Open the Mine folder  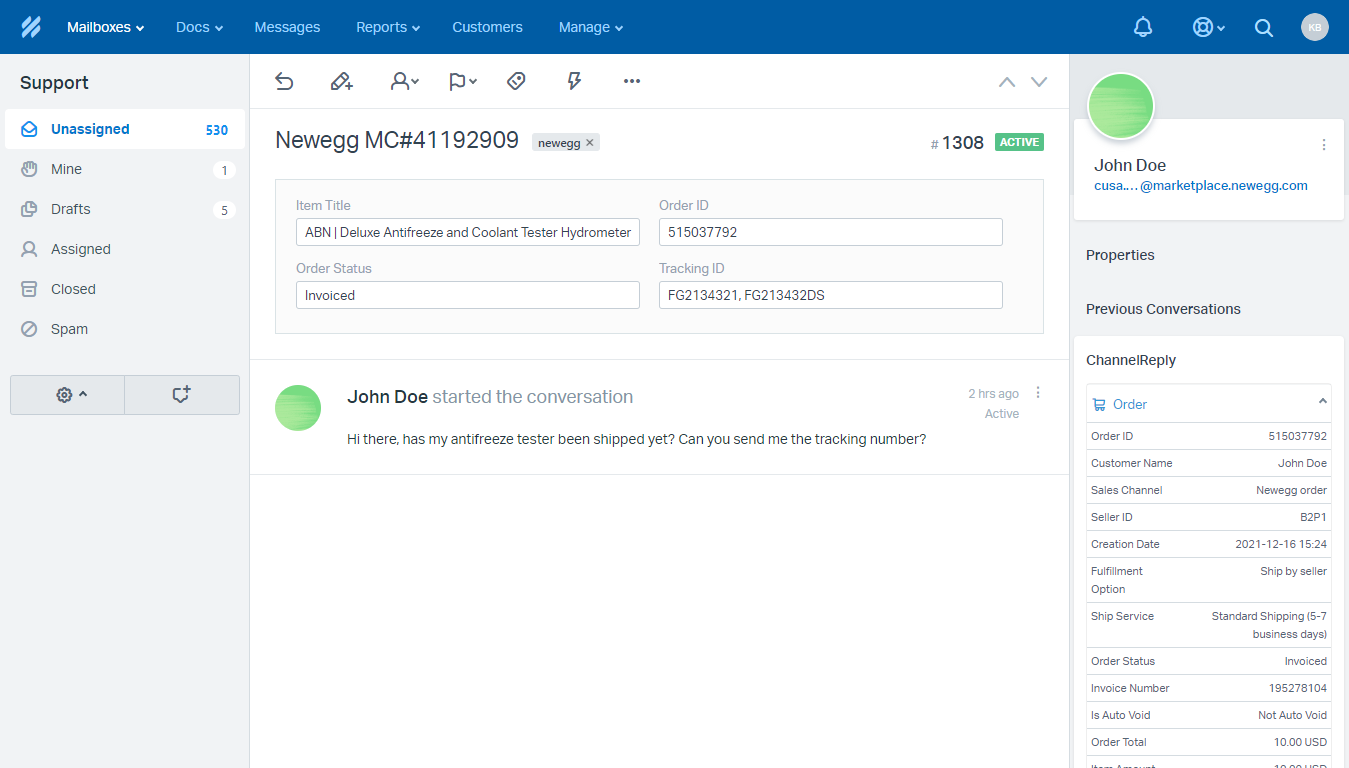click(x=125, y=169)
